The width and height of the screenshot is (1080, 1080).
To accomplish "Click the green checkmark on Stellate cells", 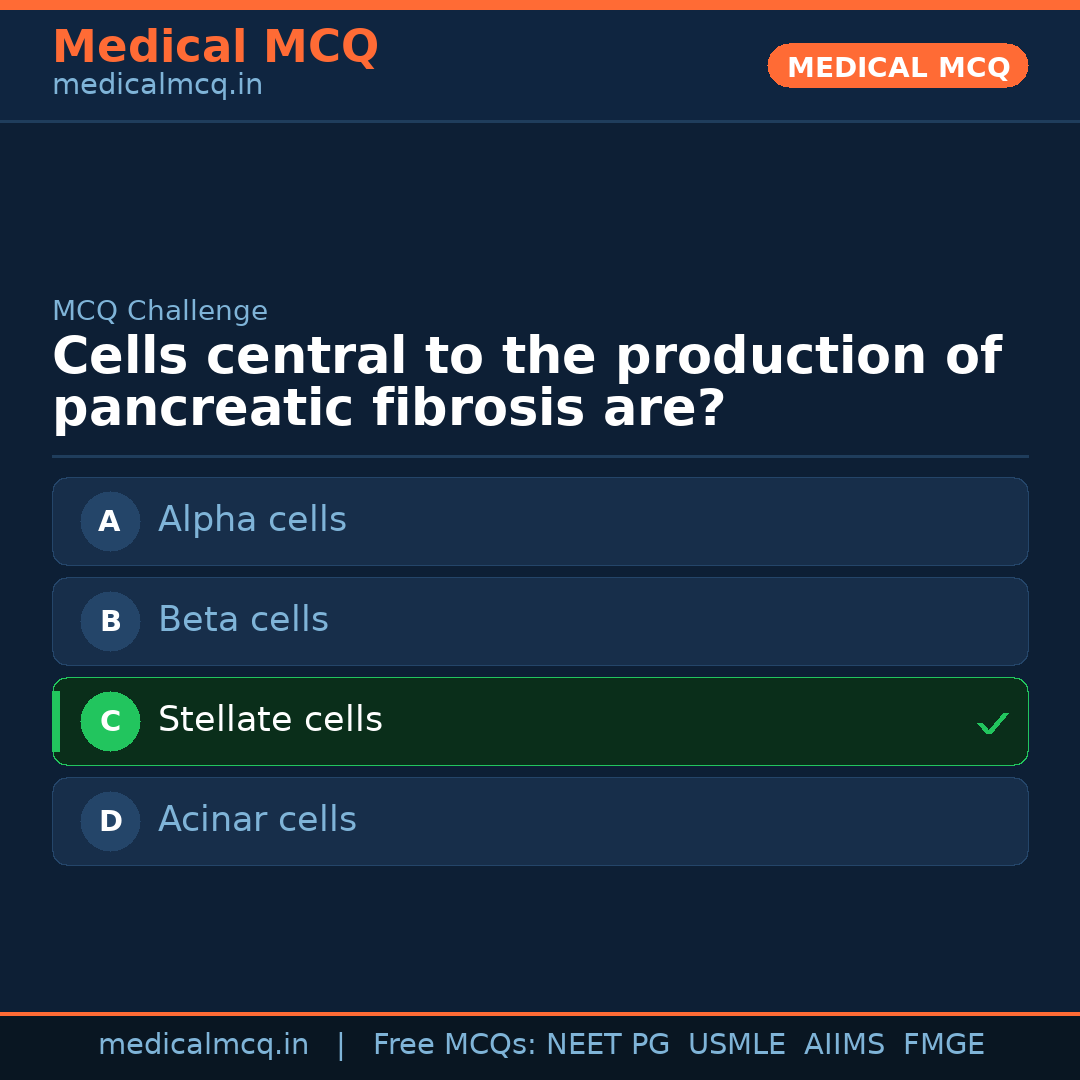I will point(993,722).
